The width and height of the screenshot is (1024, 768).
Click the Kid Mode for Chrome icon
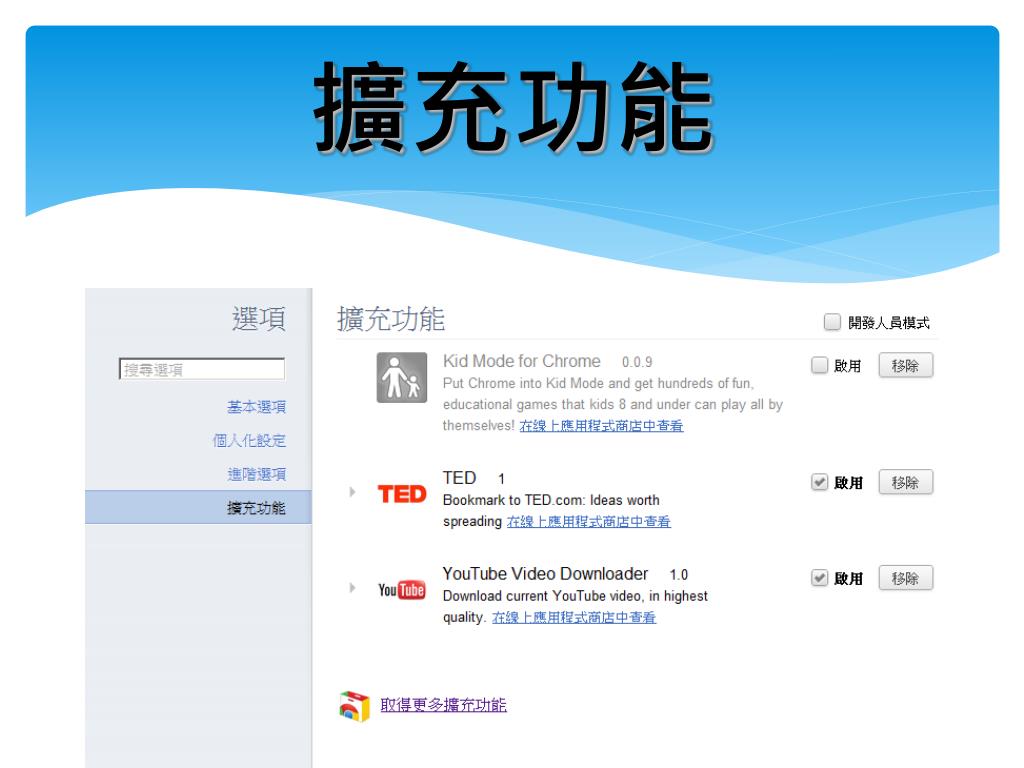pos(402,377)
